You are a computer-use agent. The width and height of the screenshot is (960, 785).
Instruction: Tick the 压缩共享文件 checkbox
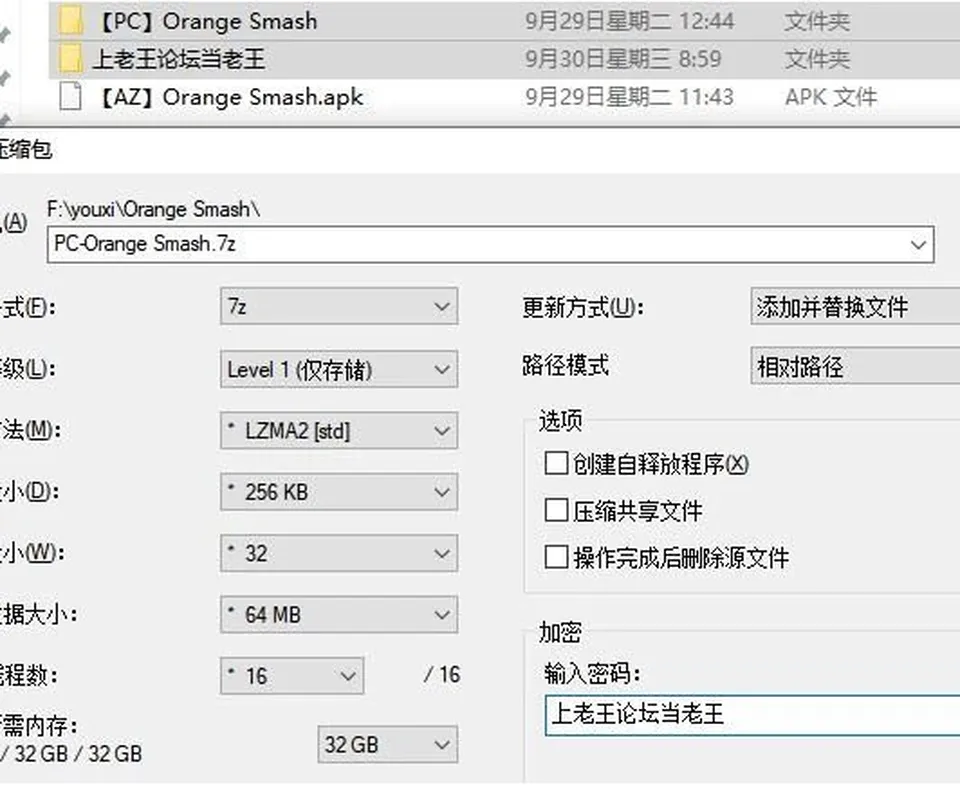pos(556,510)
